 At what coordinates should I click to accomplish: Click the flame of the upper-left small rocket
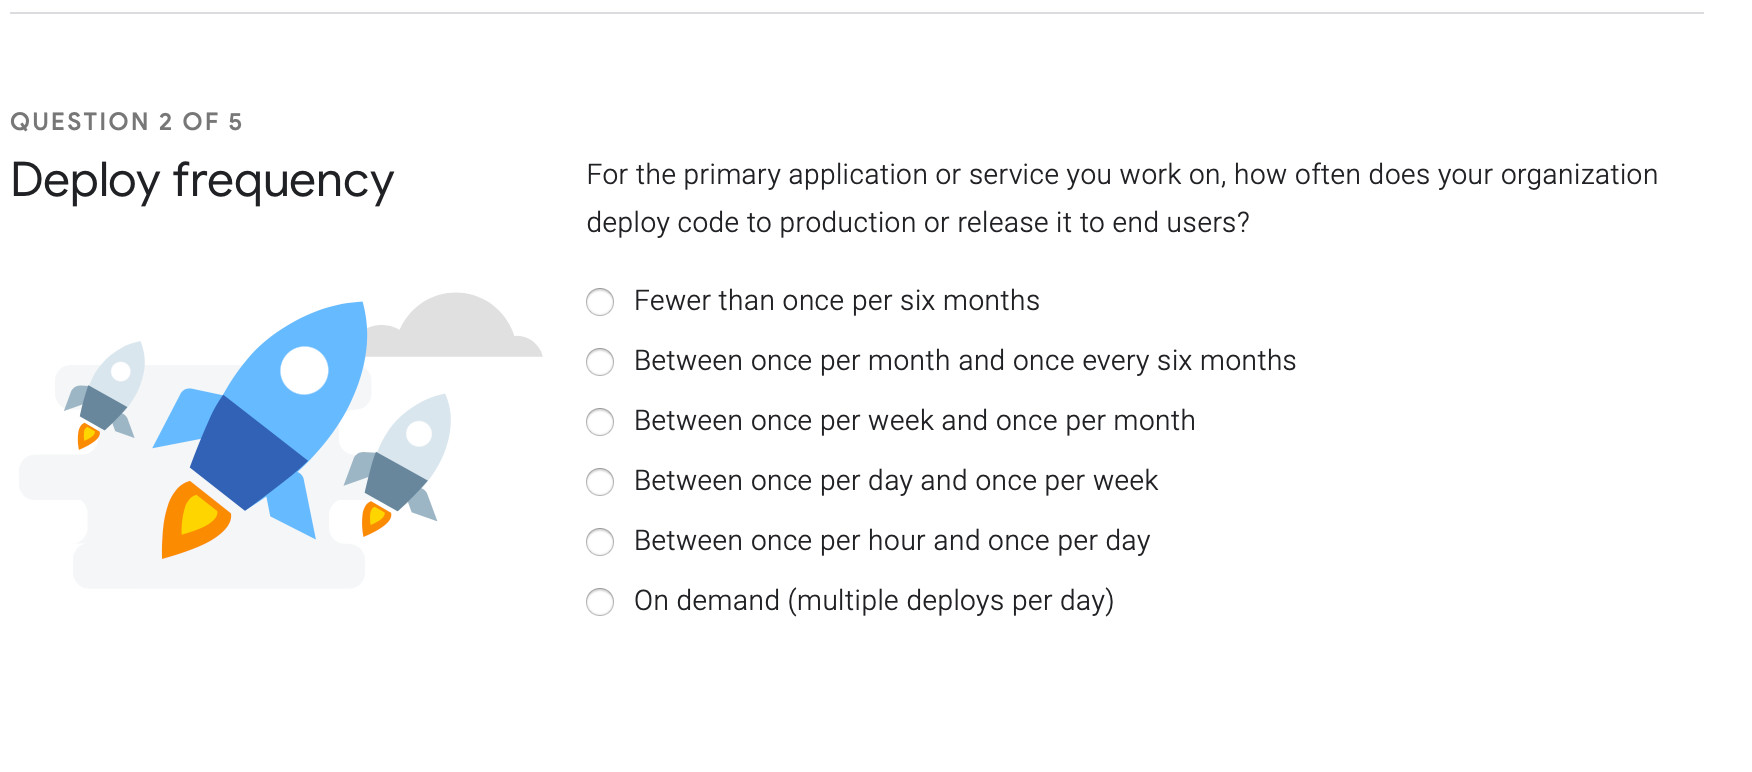pos(88,435)
